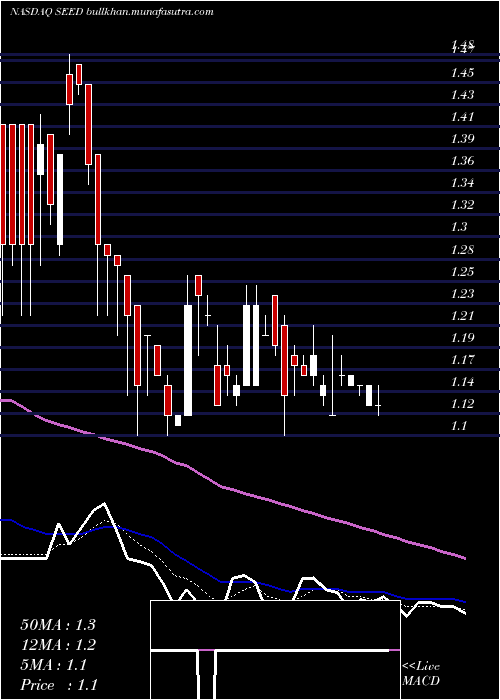Viewport: 500px width, 700px height.
Task: Click the 1.25 price axis label
Action: (462, 271)
